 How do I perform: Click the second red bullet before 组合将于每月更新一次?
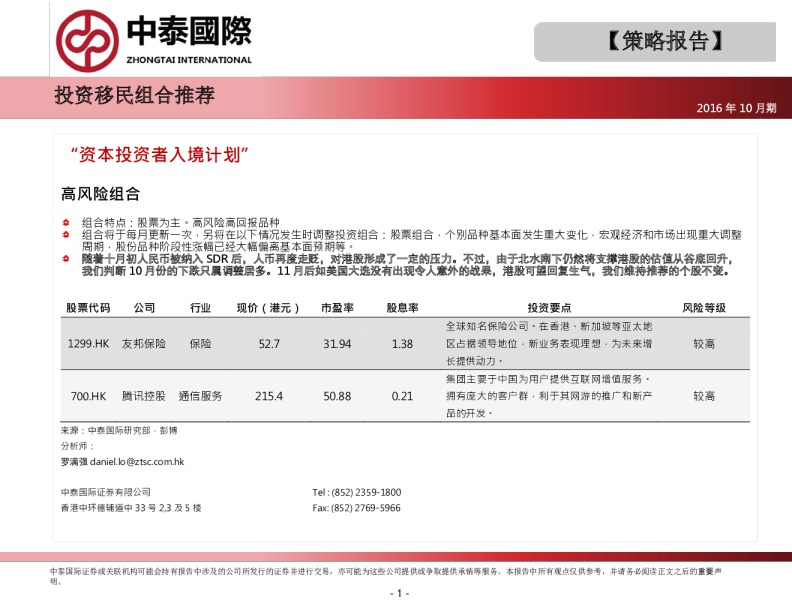coord(66,233)
